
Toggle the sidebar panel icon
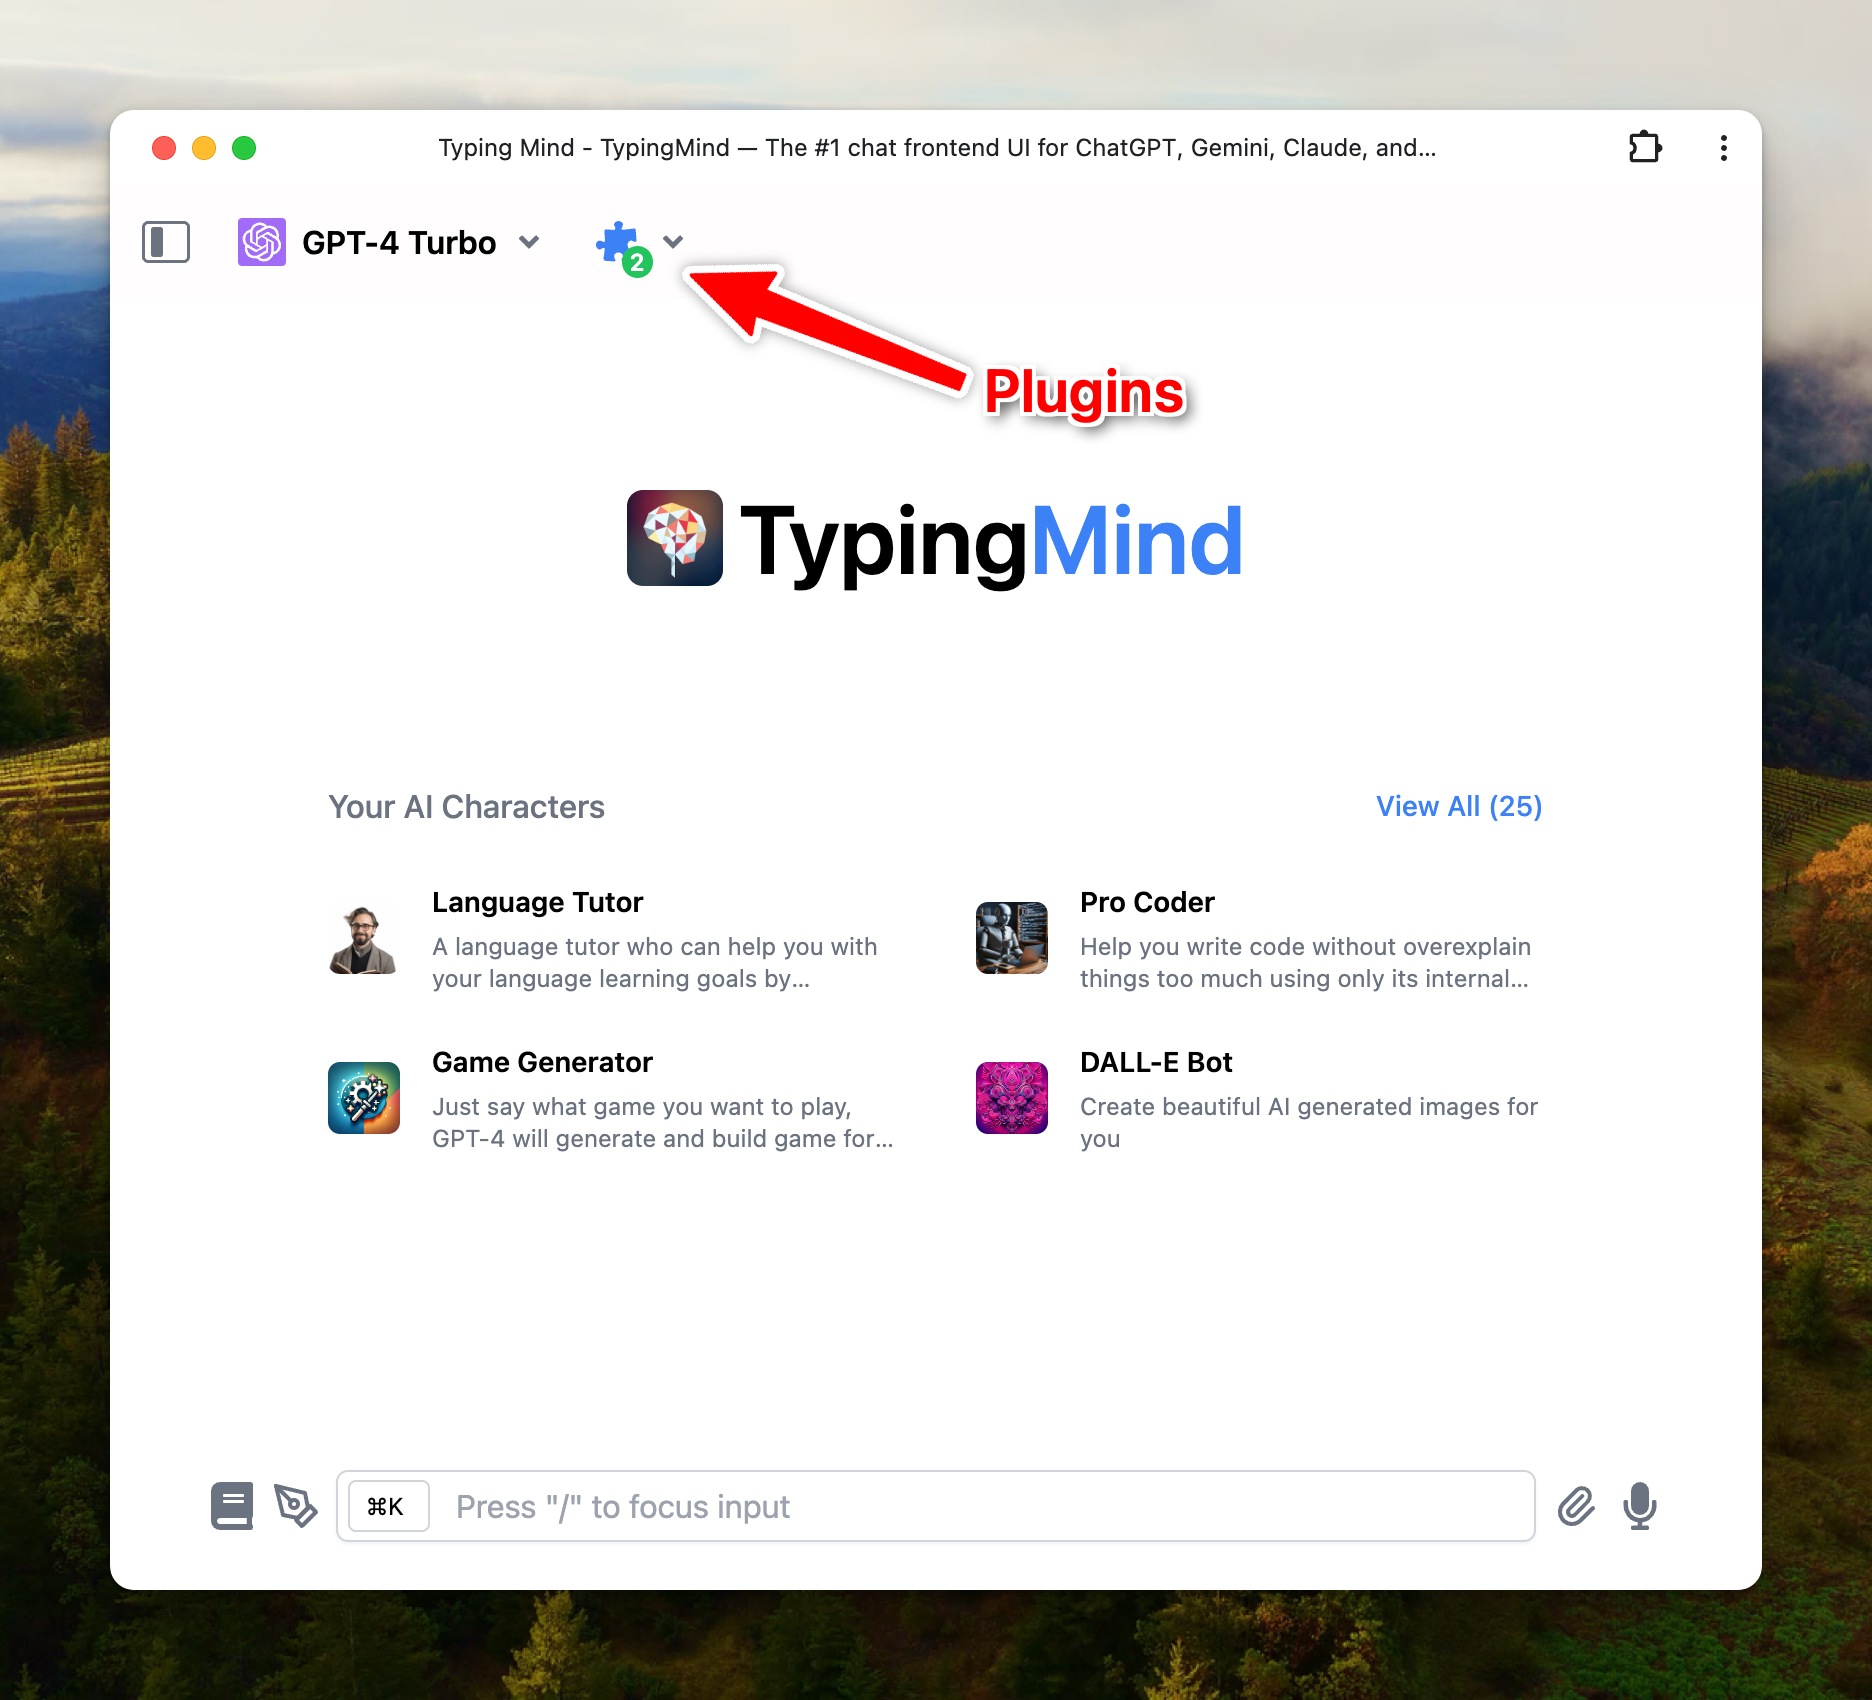(166, 242)
